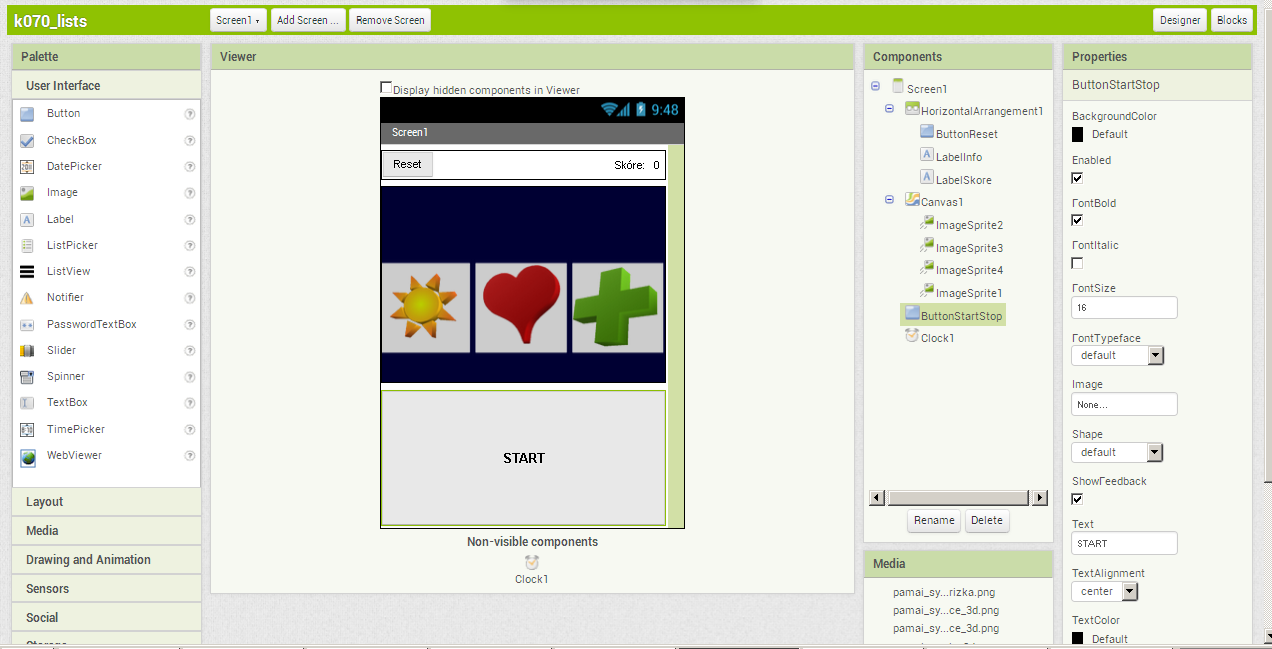This screenshot has height=649, width=1272.
Task: Select the heart image sprite on canvas
Action: [x=521, y=308]
